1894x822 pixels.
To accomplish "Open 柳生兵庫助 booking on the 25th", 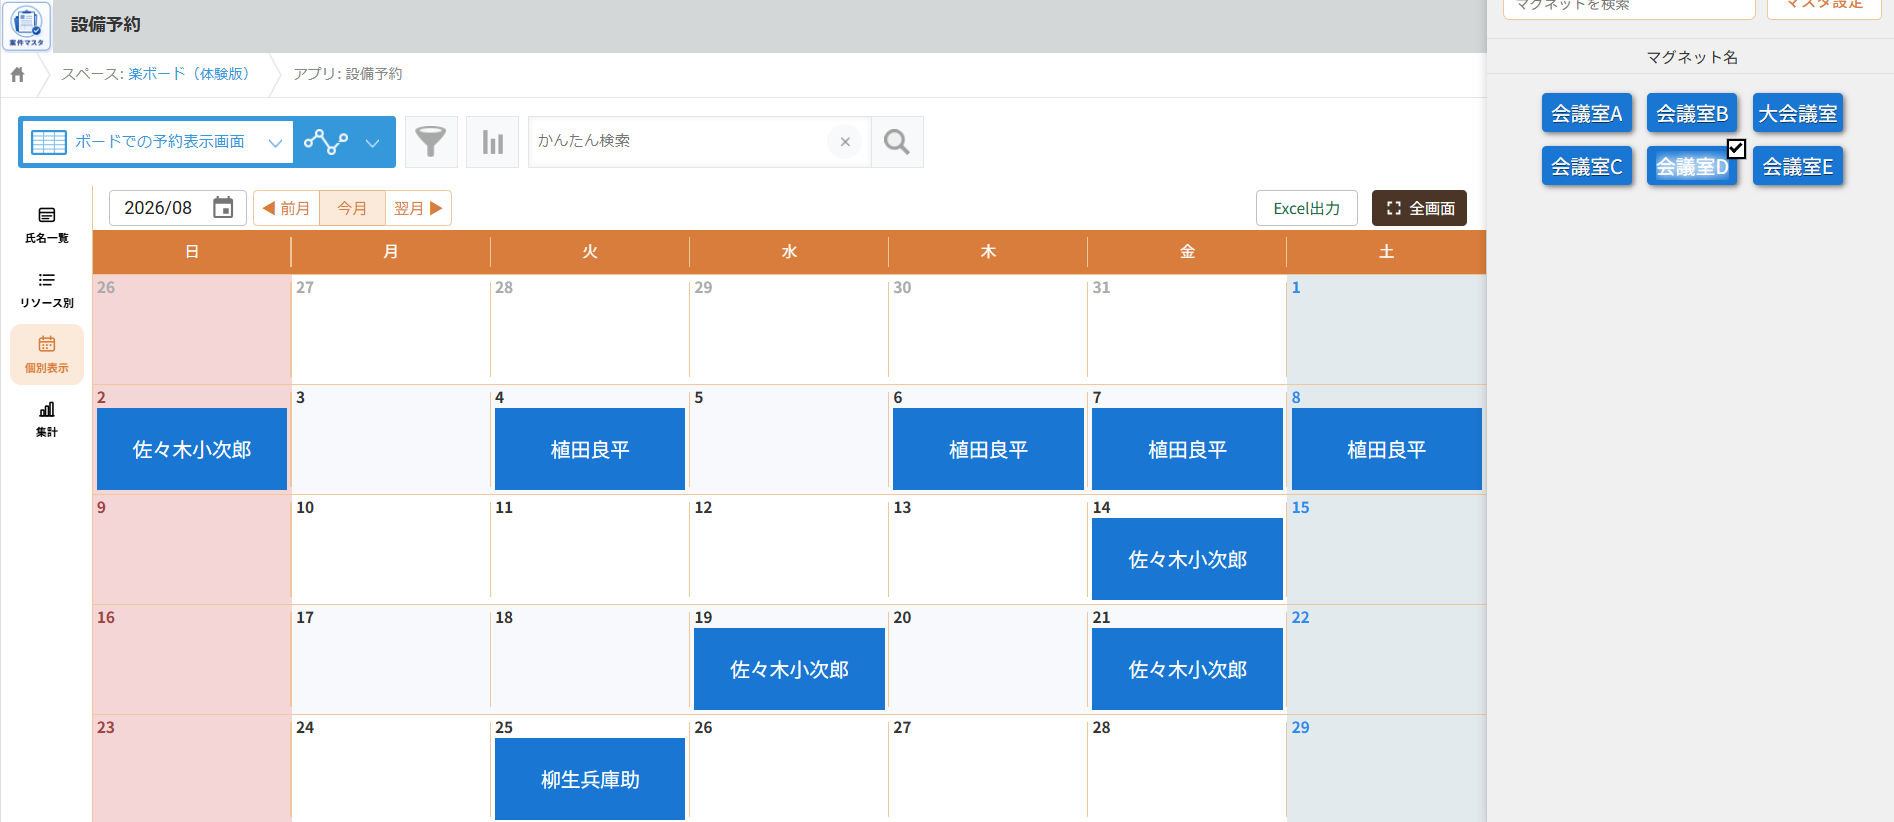I will 590,779.
